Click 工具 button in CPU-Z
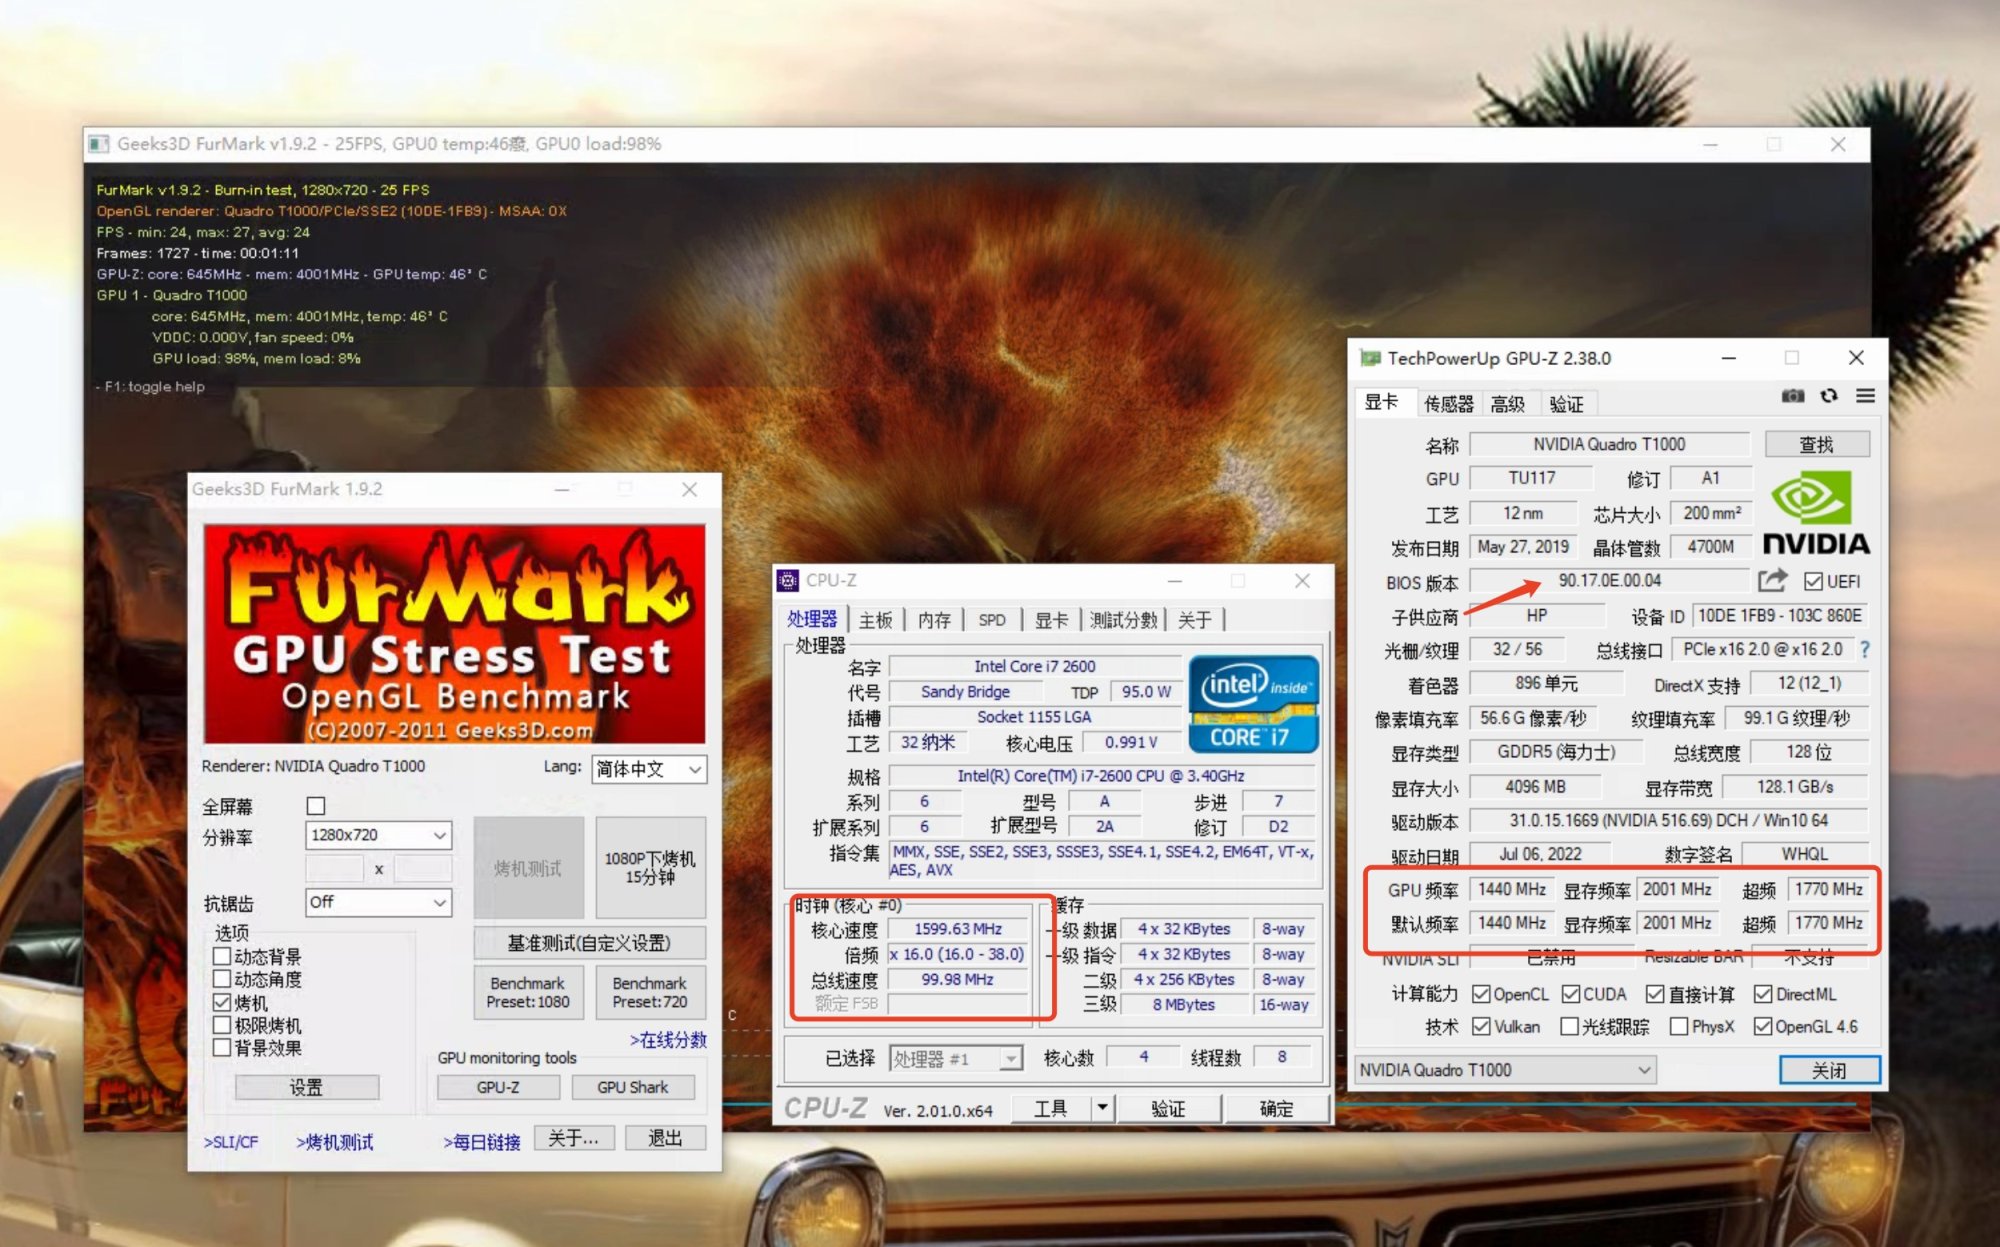Screen dimensions: 2000x1247 (x=1051, y=1108)
